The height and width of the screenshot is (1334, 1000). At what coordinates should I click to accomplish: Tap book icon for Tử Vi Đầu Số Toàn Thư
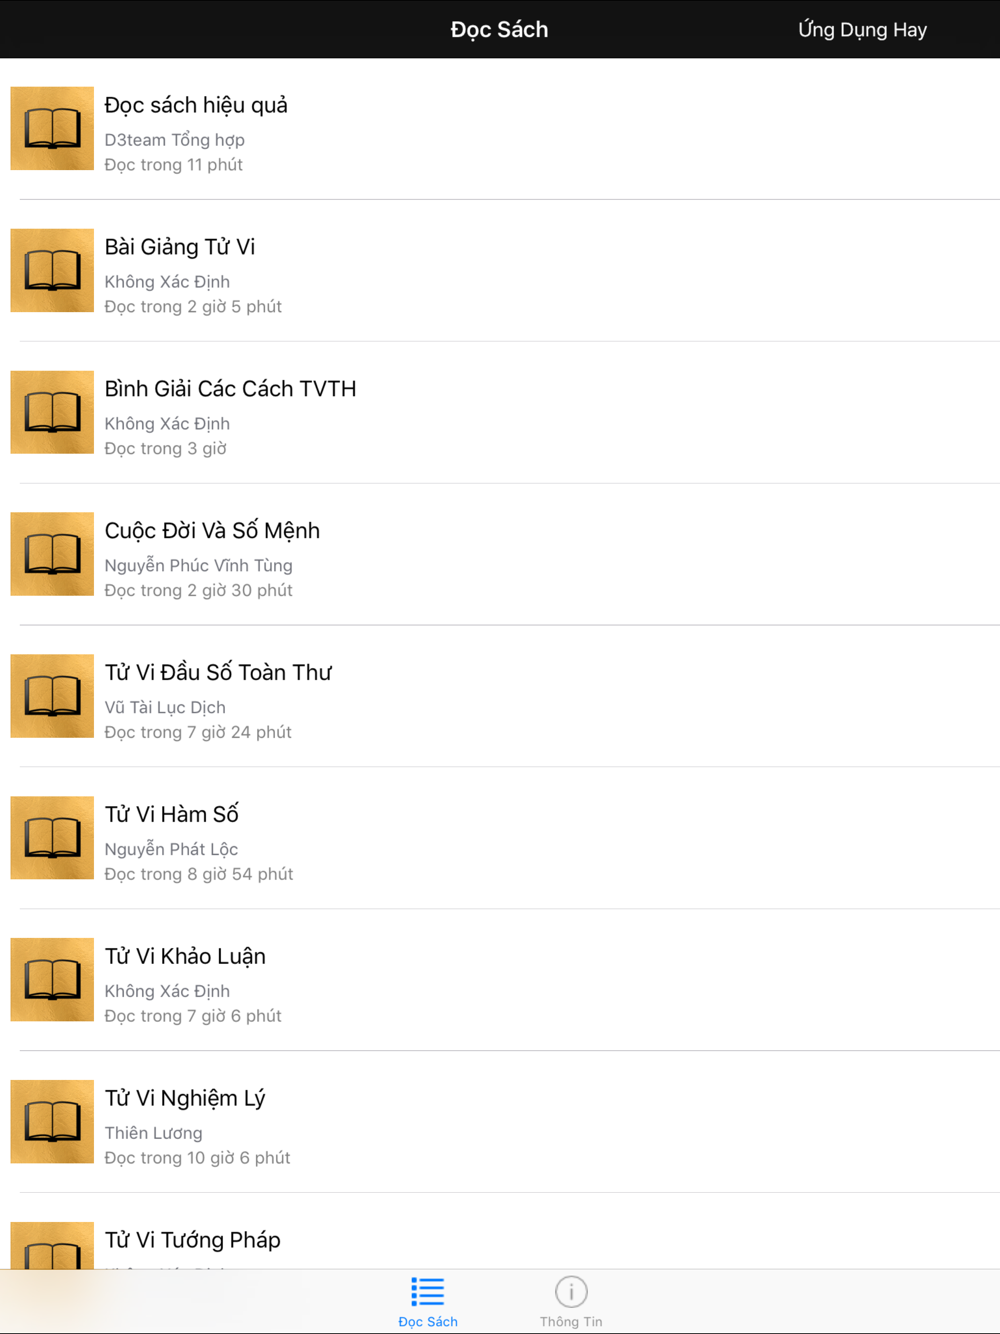pyautogui.click(x=52, y=696)
